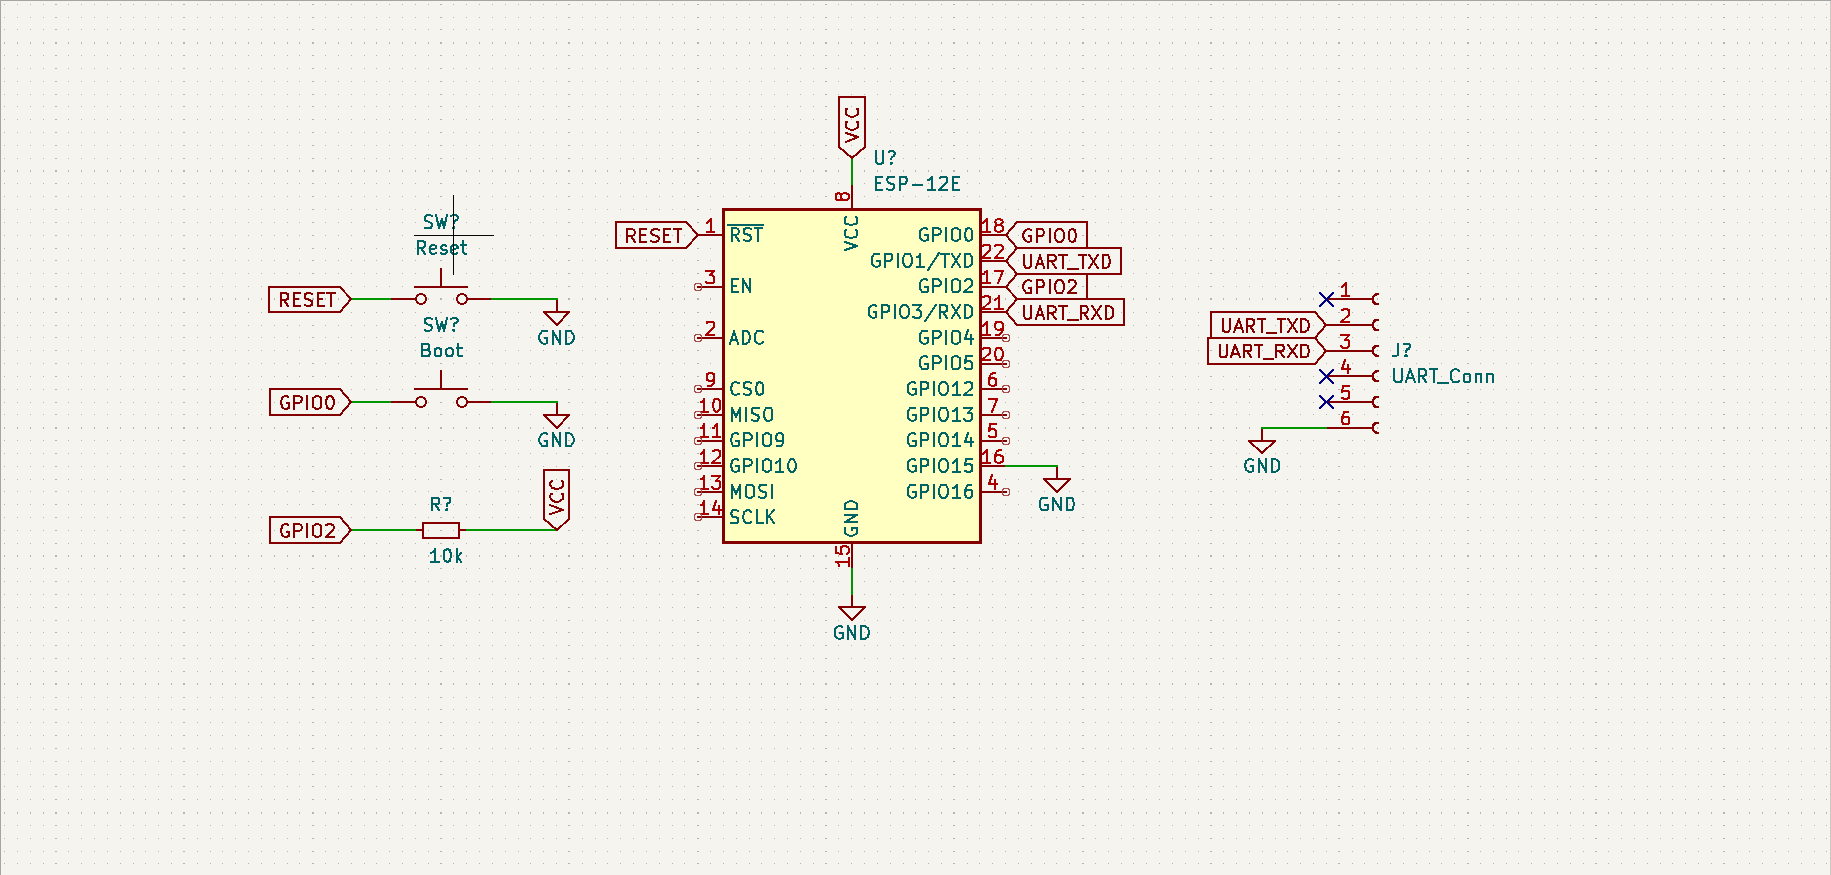Click the VCC label next to the resistor
This screenshot has height=875, width=1831.
pos(557,499)
